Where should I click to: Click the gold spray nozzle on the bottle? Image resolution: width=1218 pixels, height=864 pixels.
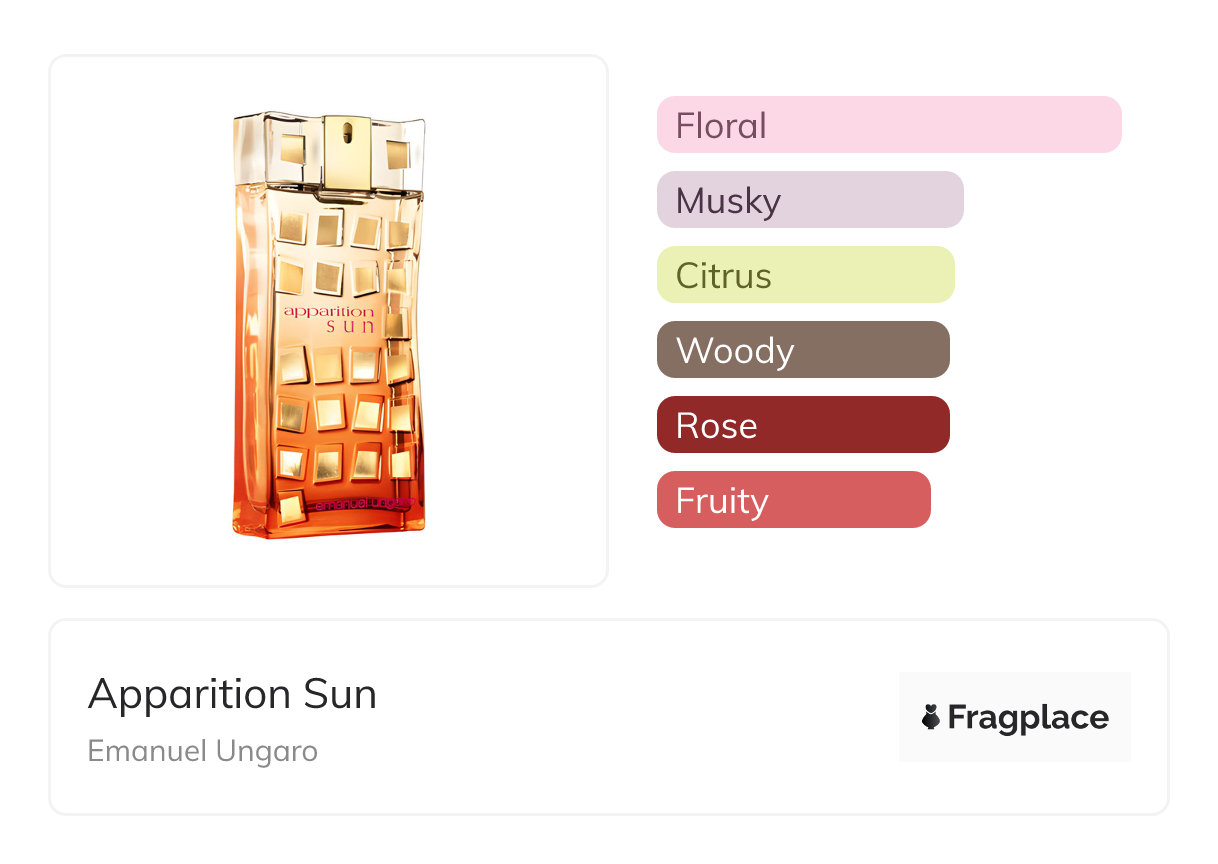(x=347, y=147)
